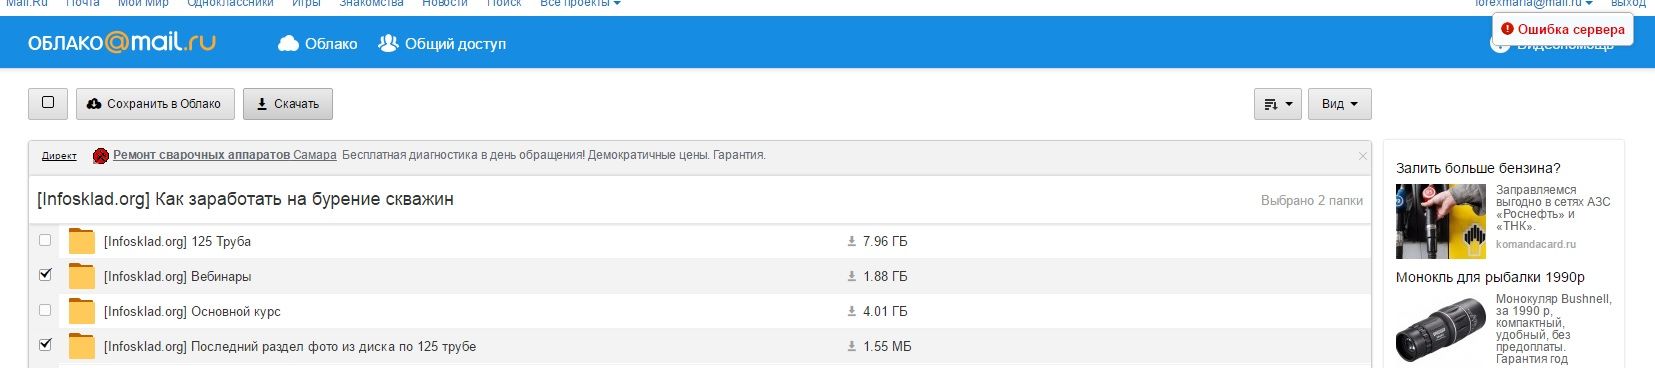Open the Последний раздел фото folder icon
The height and width of the screenshot is (368, 1655).
(x=81, y=346)
